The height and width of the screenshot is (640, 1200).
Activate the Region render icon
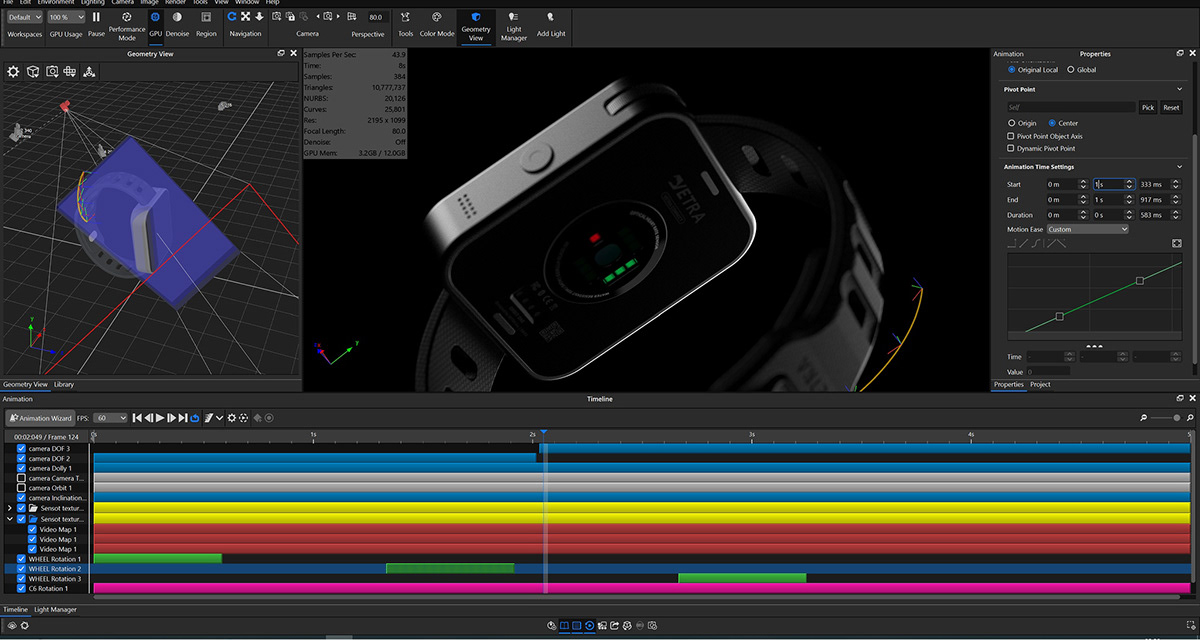point(206,17)
